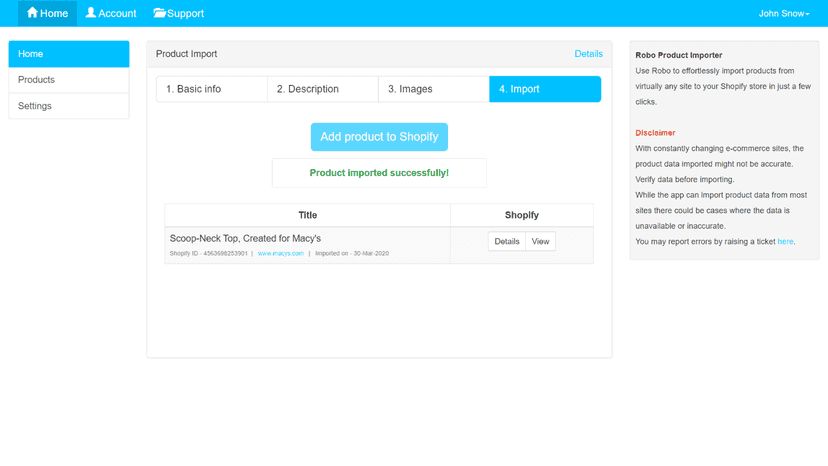Click the Shopify ID text in product row

209,254
